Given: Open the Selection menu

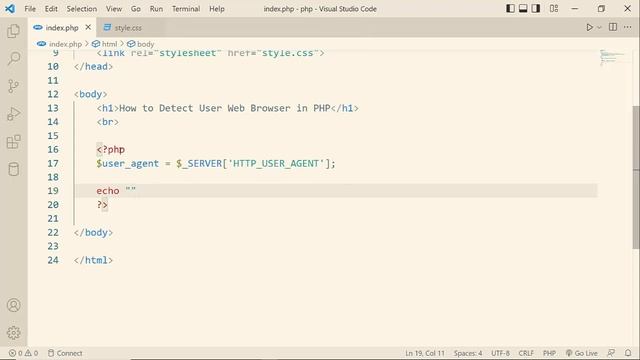Looking at the screenshot, I should 82,9.
